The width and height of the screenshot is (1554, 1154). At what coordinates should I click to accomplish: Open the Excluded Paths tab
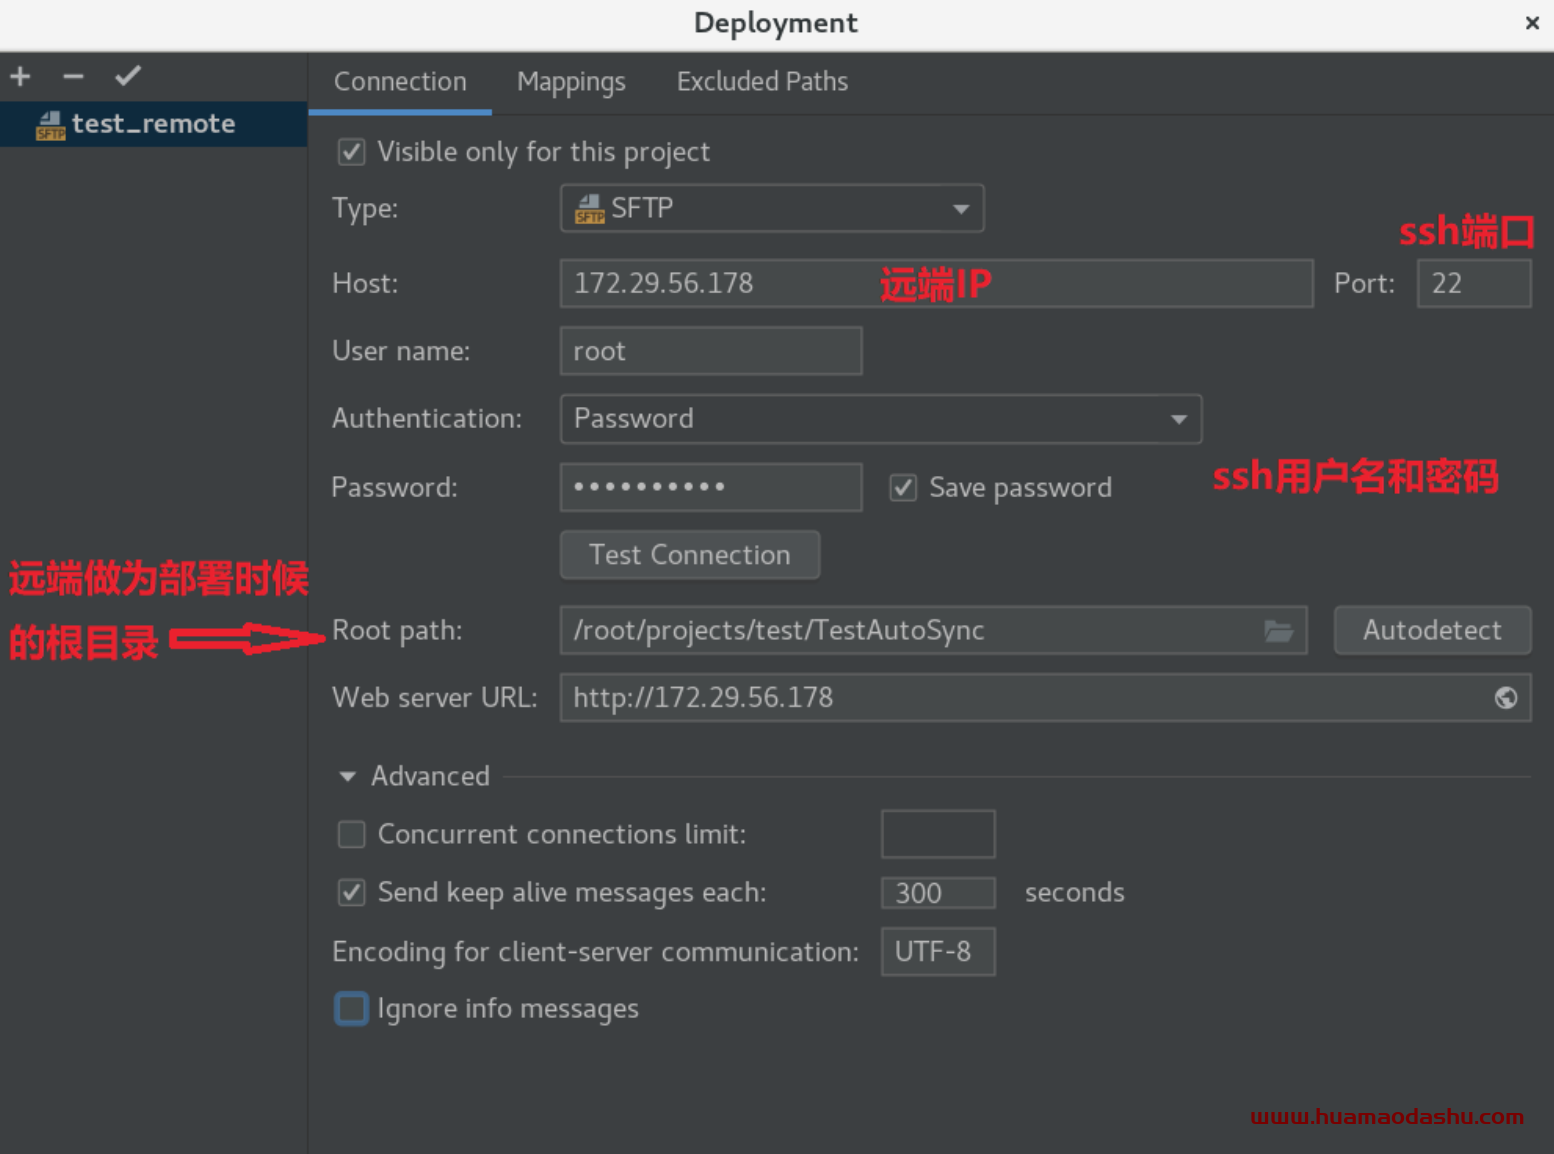coord(762,82)
